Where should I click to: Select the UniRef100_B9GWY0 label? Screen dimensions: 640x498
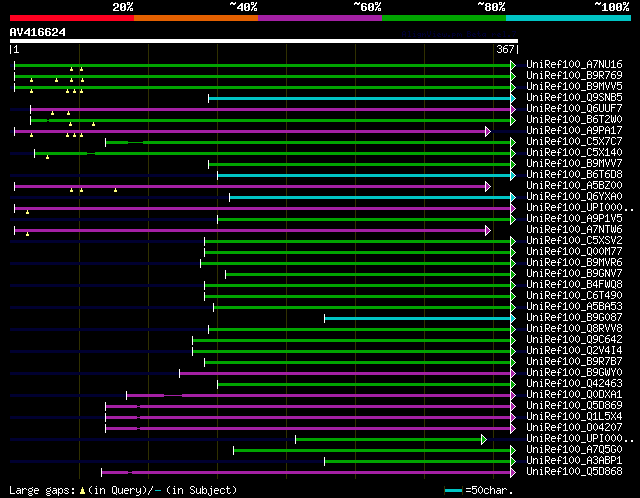pyautogui.click(x=574, y=373)
